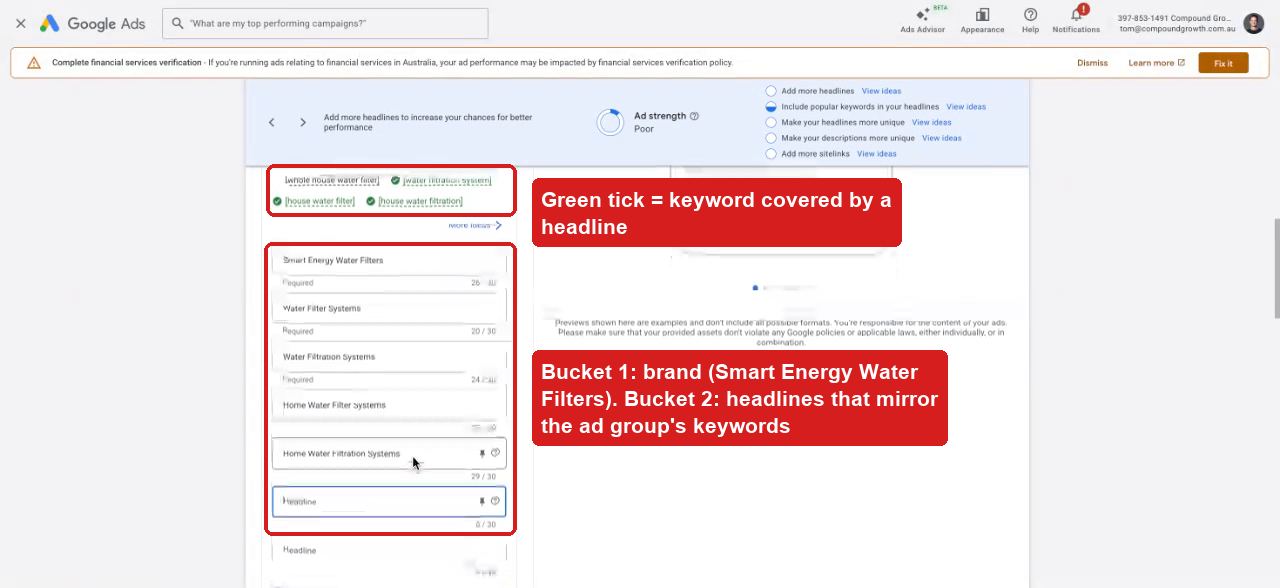Pin the empty focused headline field
The image size is (1280, 588).
point(482,501)
